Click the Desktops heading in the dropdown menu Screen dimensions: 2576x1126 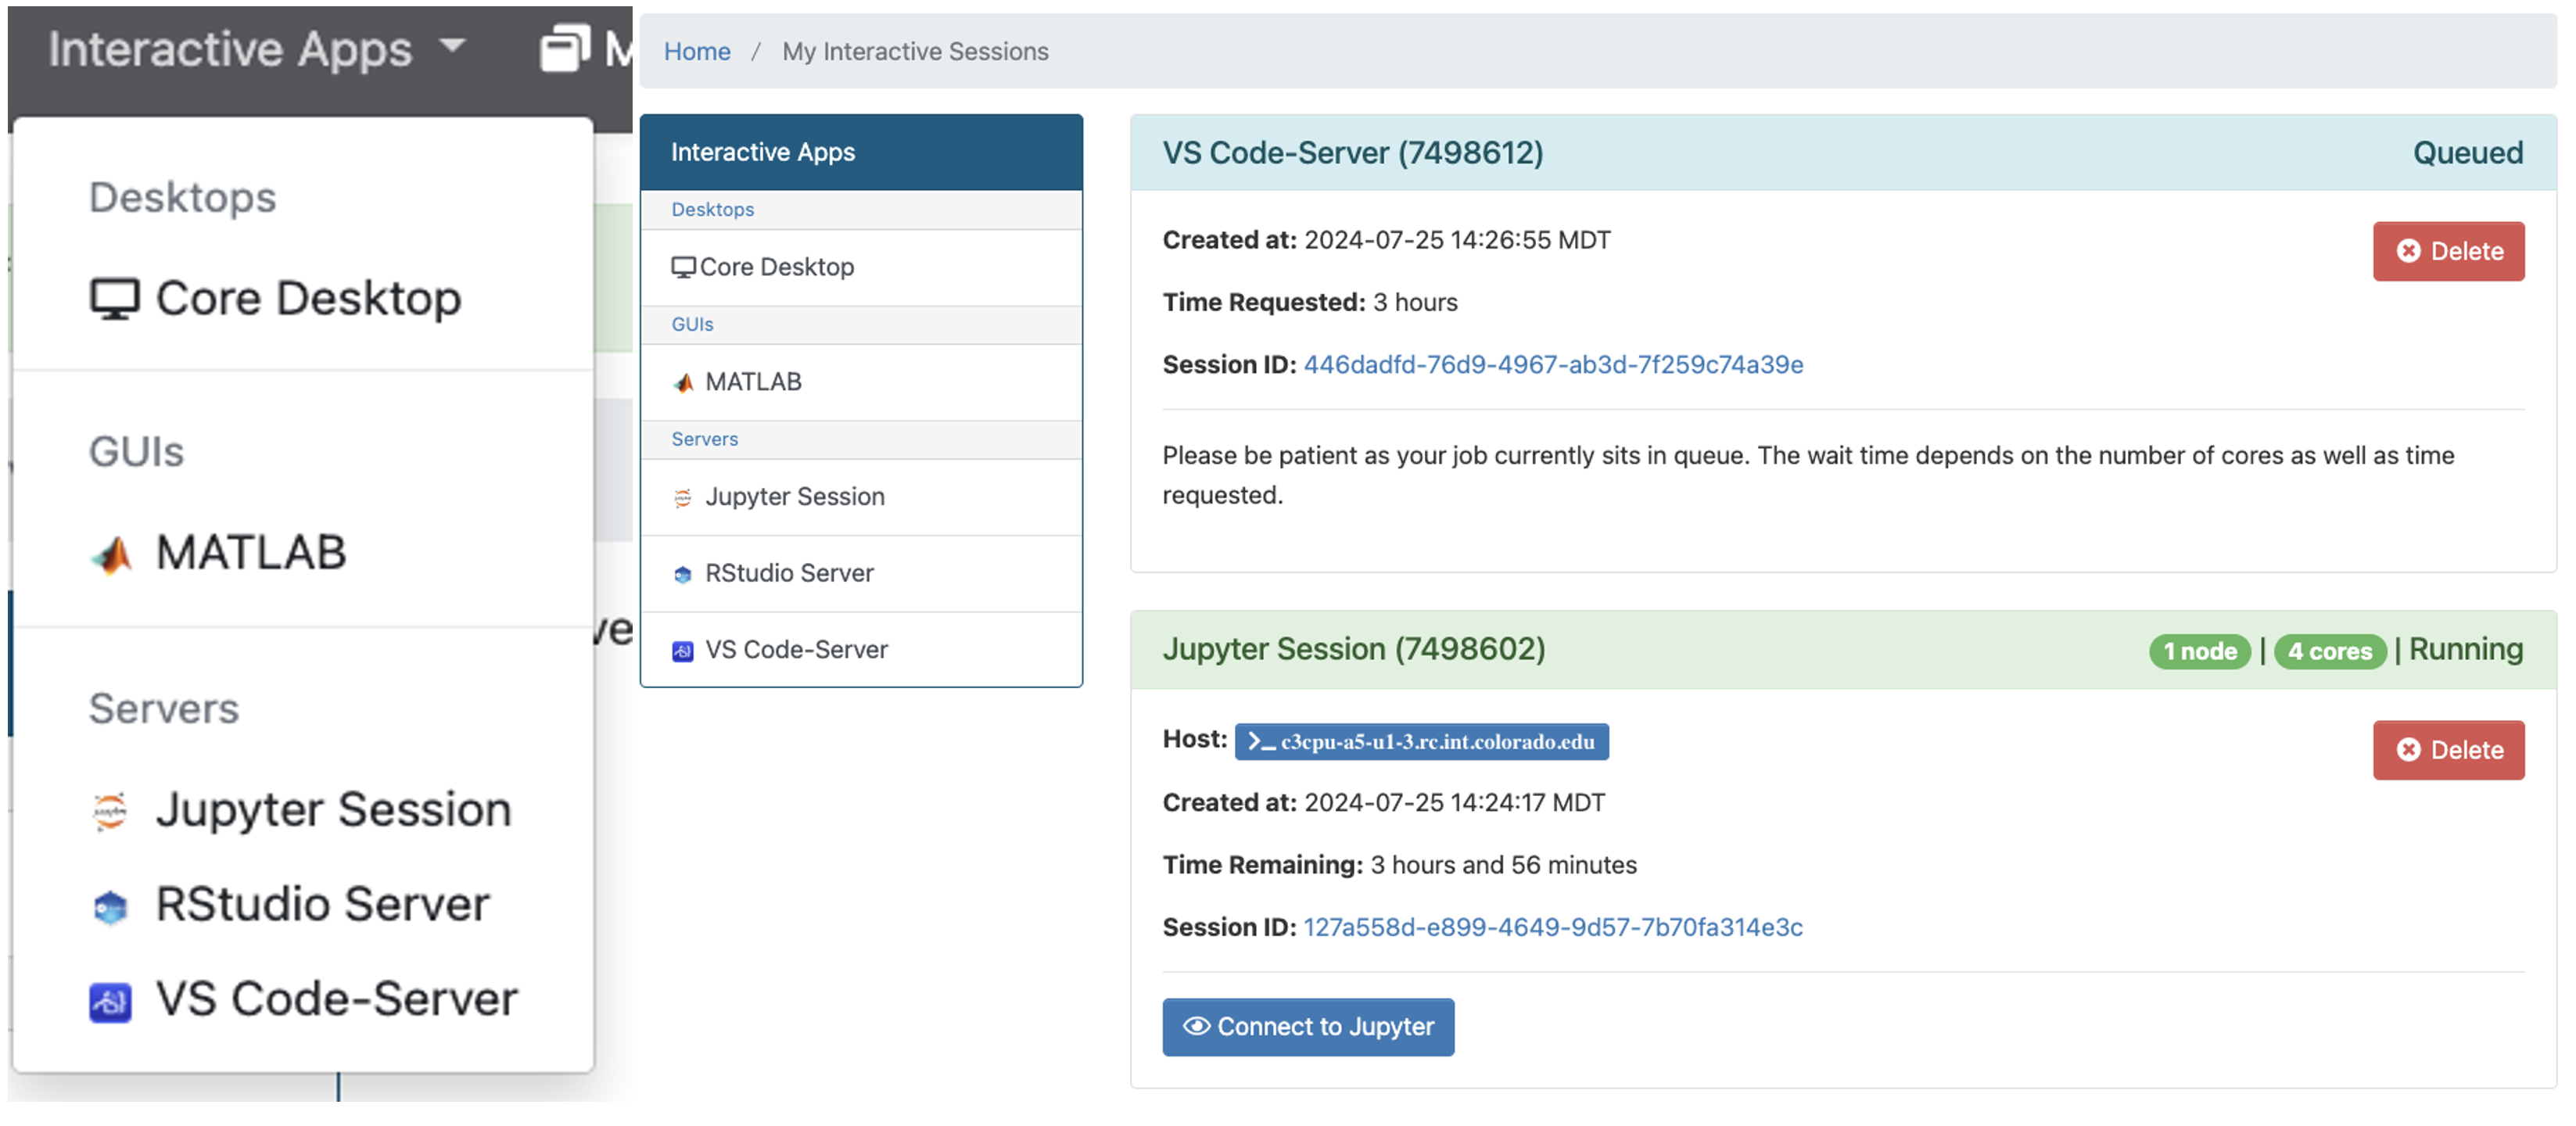[183, 197]
